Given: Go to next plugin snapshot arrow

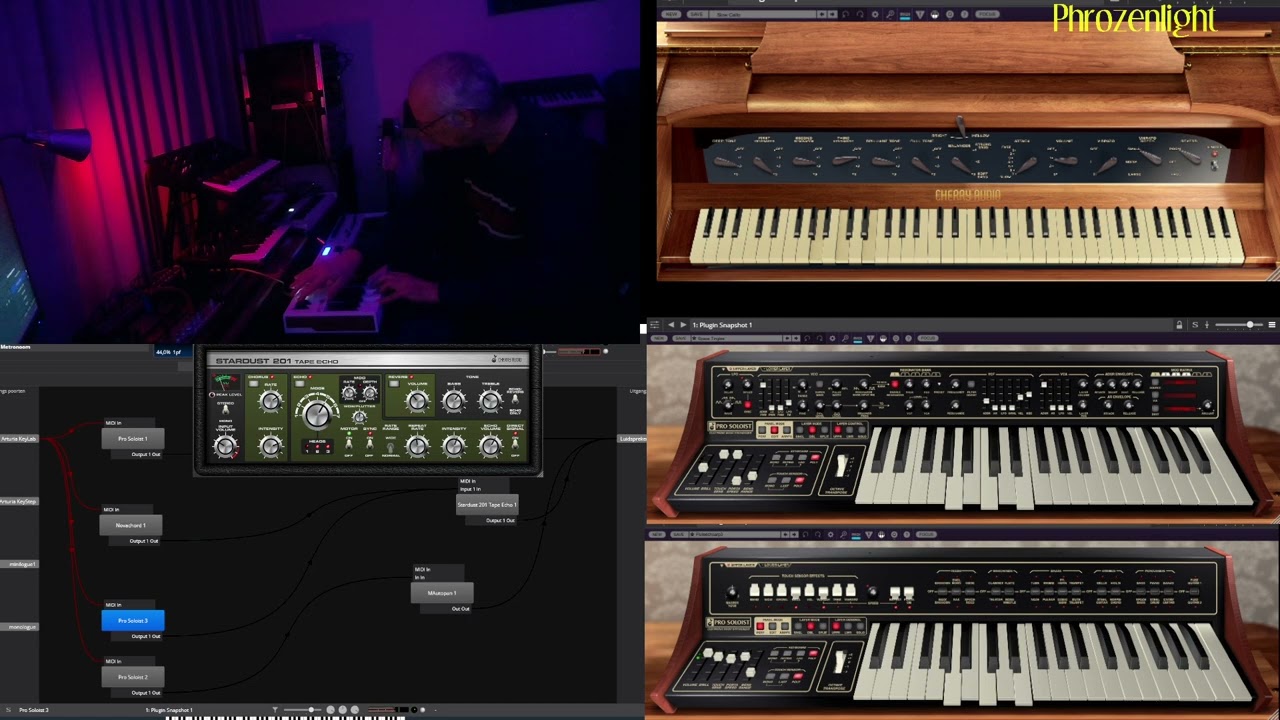Looking at the screenshot, I should pos(683,325).
